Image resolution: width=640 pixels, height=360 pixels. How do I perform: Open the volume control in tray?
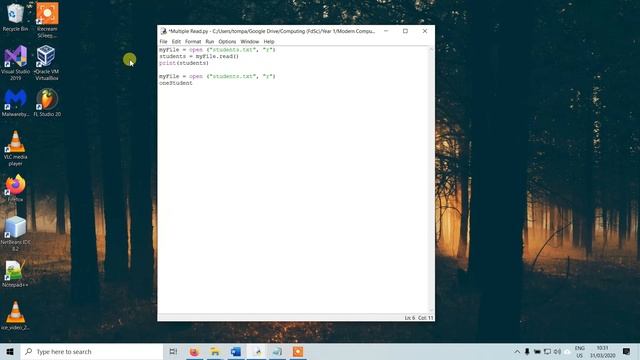coord(557,351)
